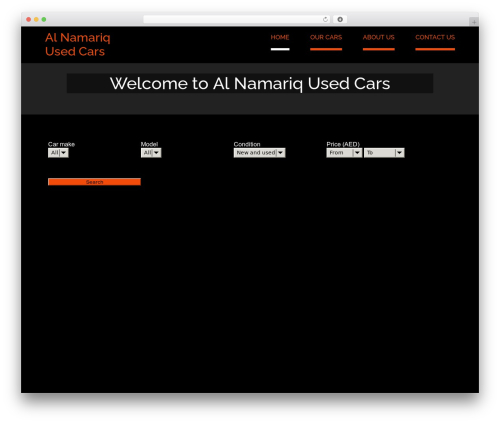Click the round download icon beside address bar
The width and height of the screenshot is (500, 423).
click(340, 20)
